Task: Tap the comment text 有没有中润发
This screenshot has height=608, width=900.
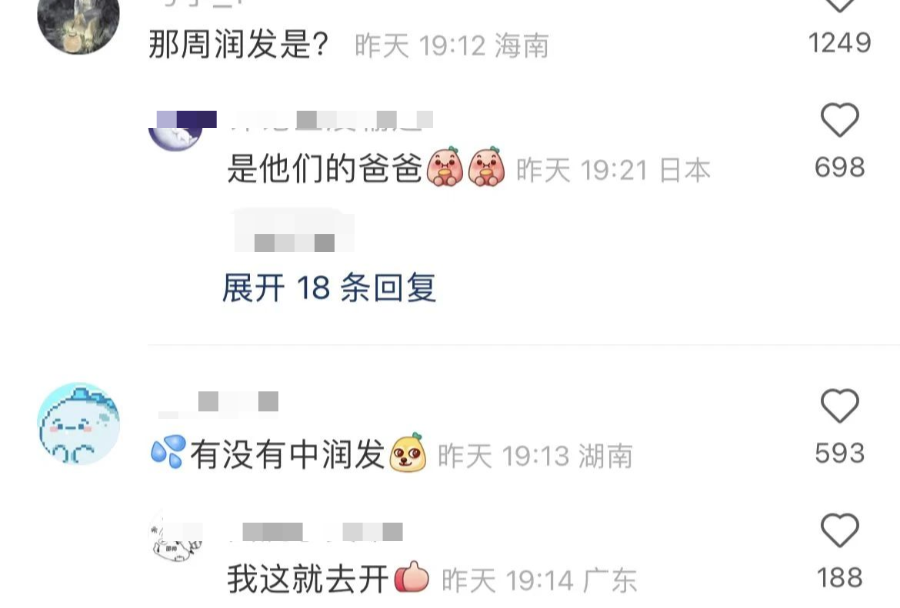Action: pos(288,455)
